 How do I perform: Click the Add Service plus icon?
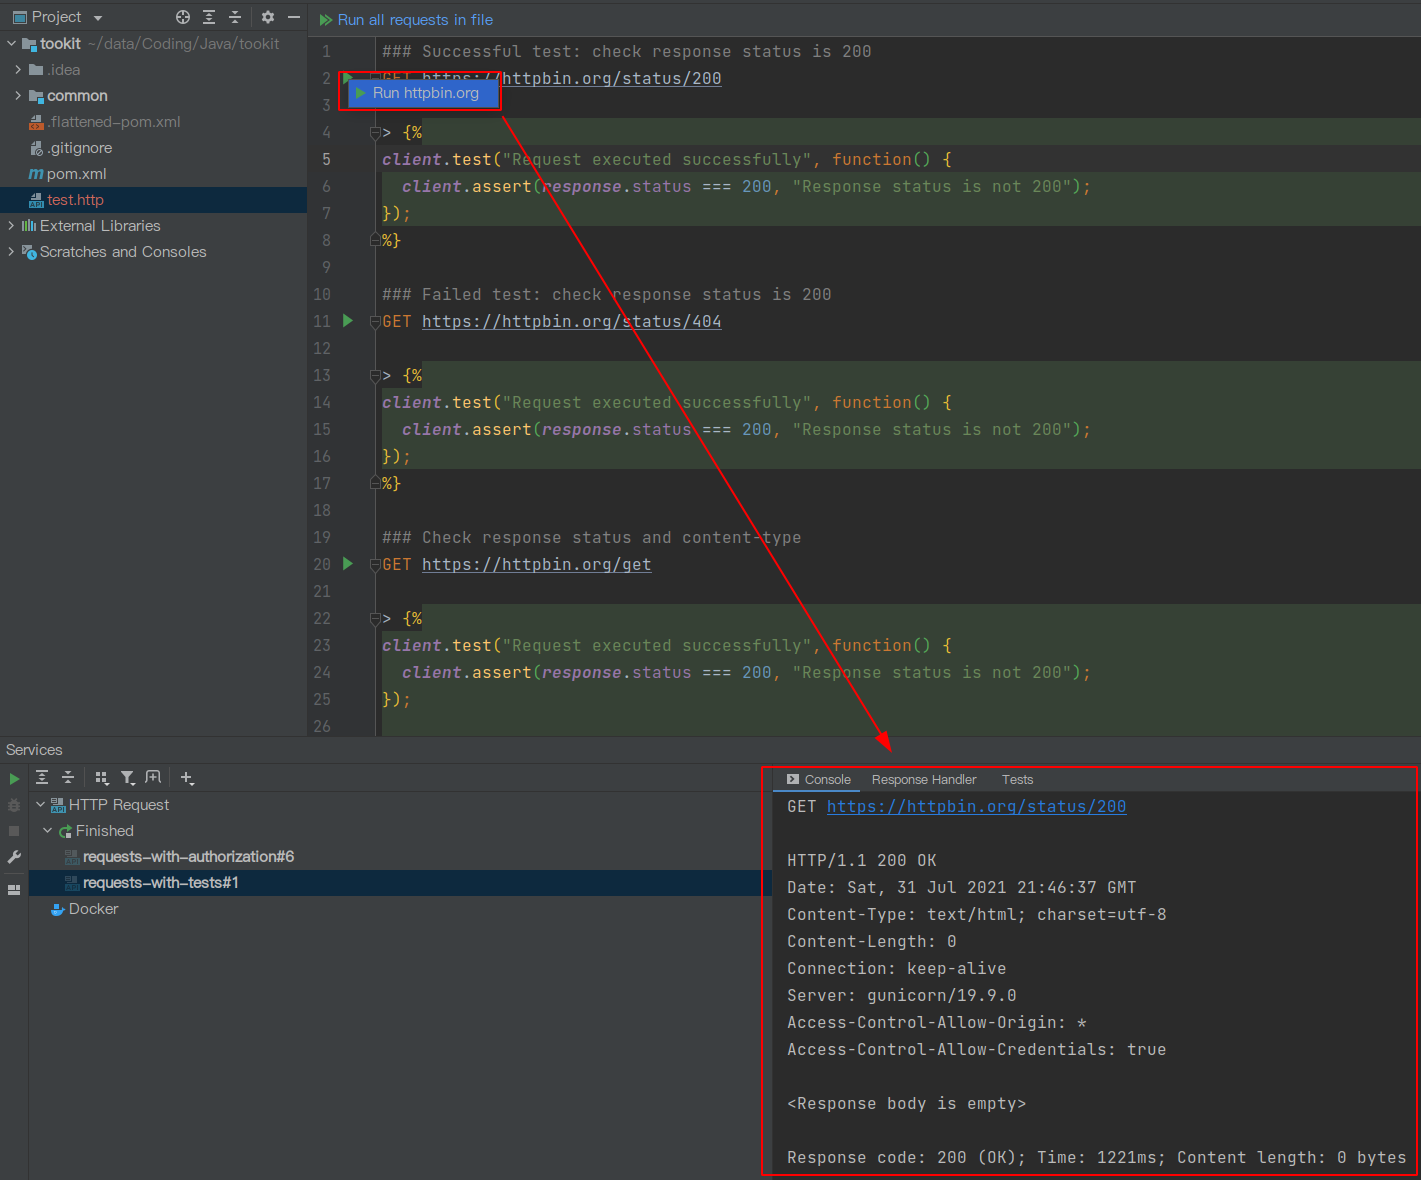point(187,778)
